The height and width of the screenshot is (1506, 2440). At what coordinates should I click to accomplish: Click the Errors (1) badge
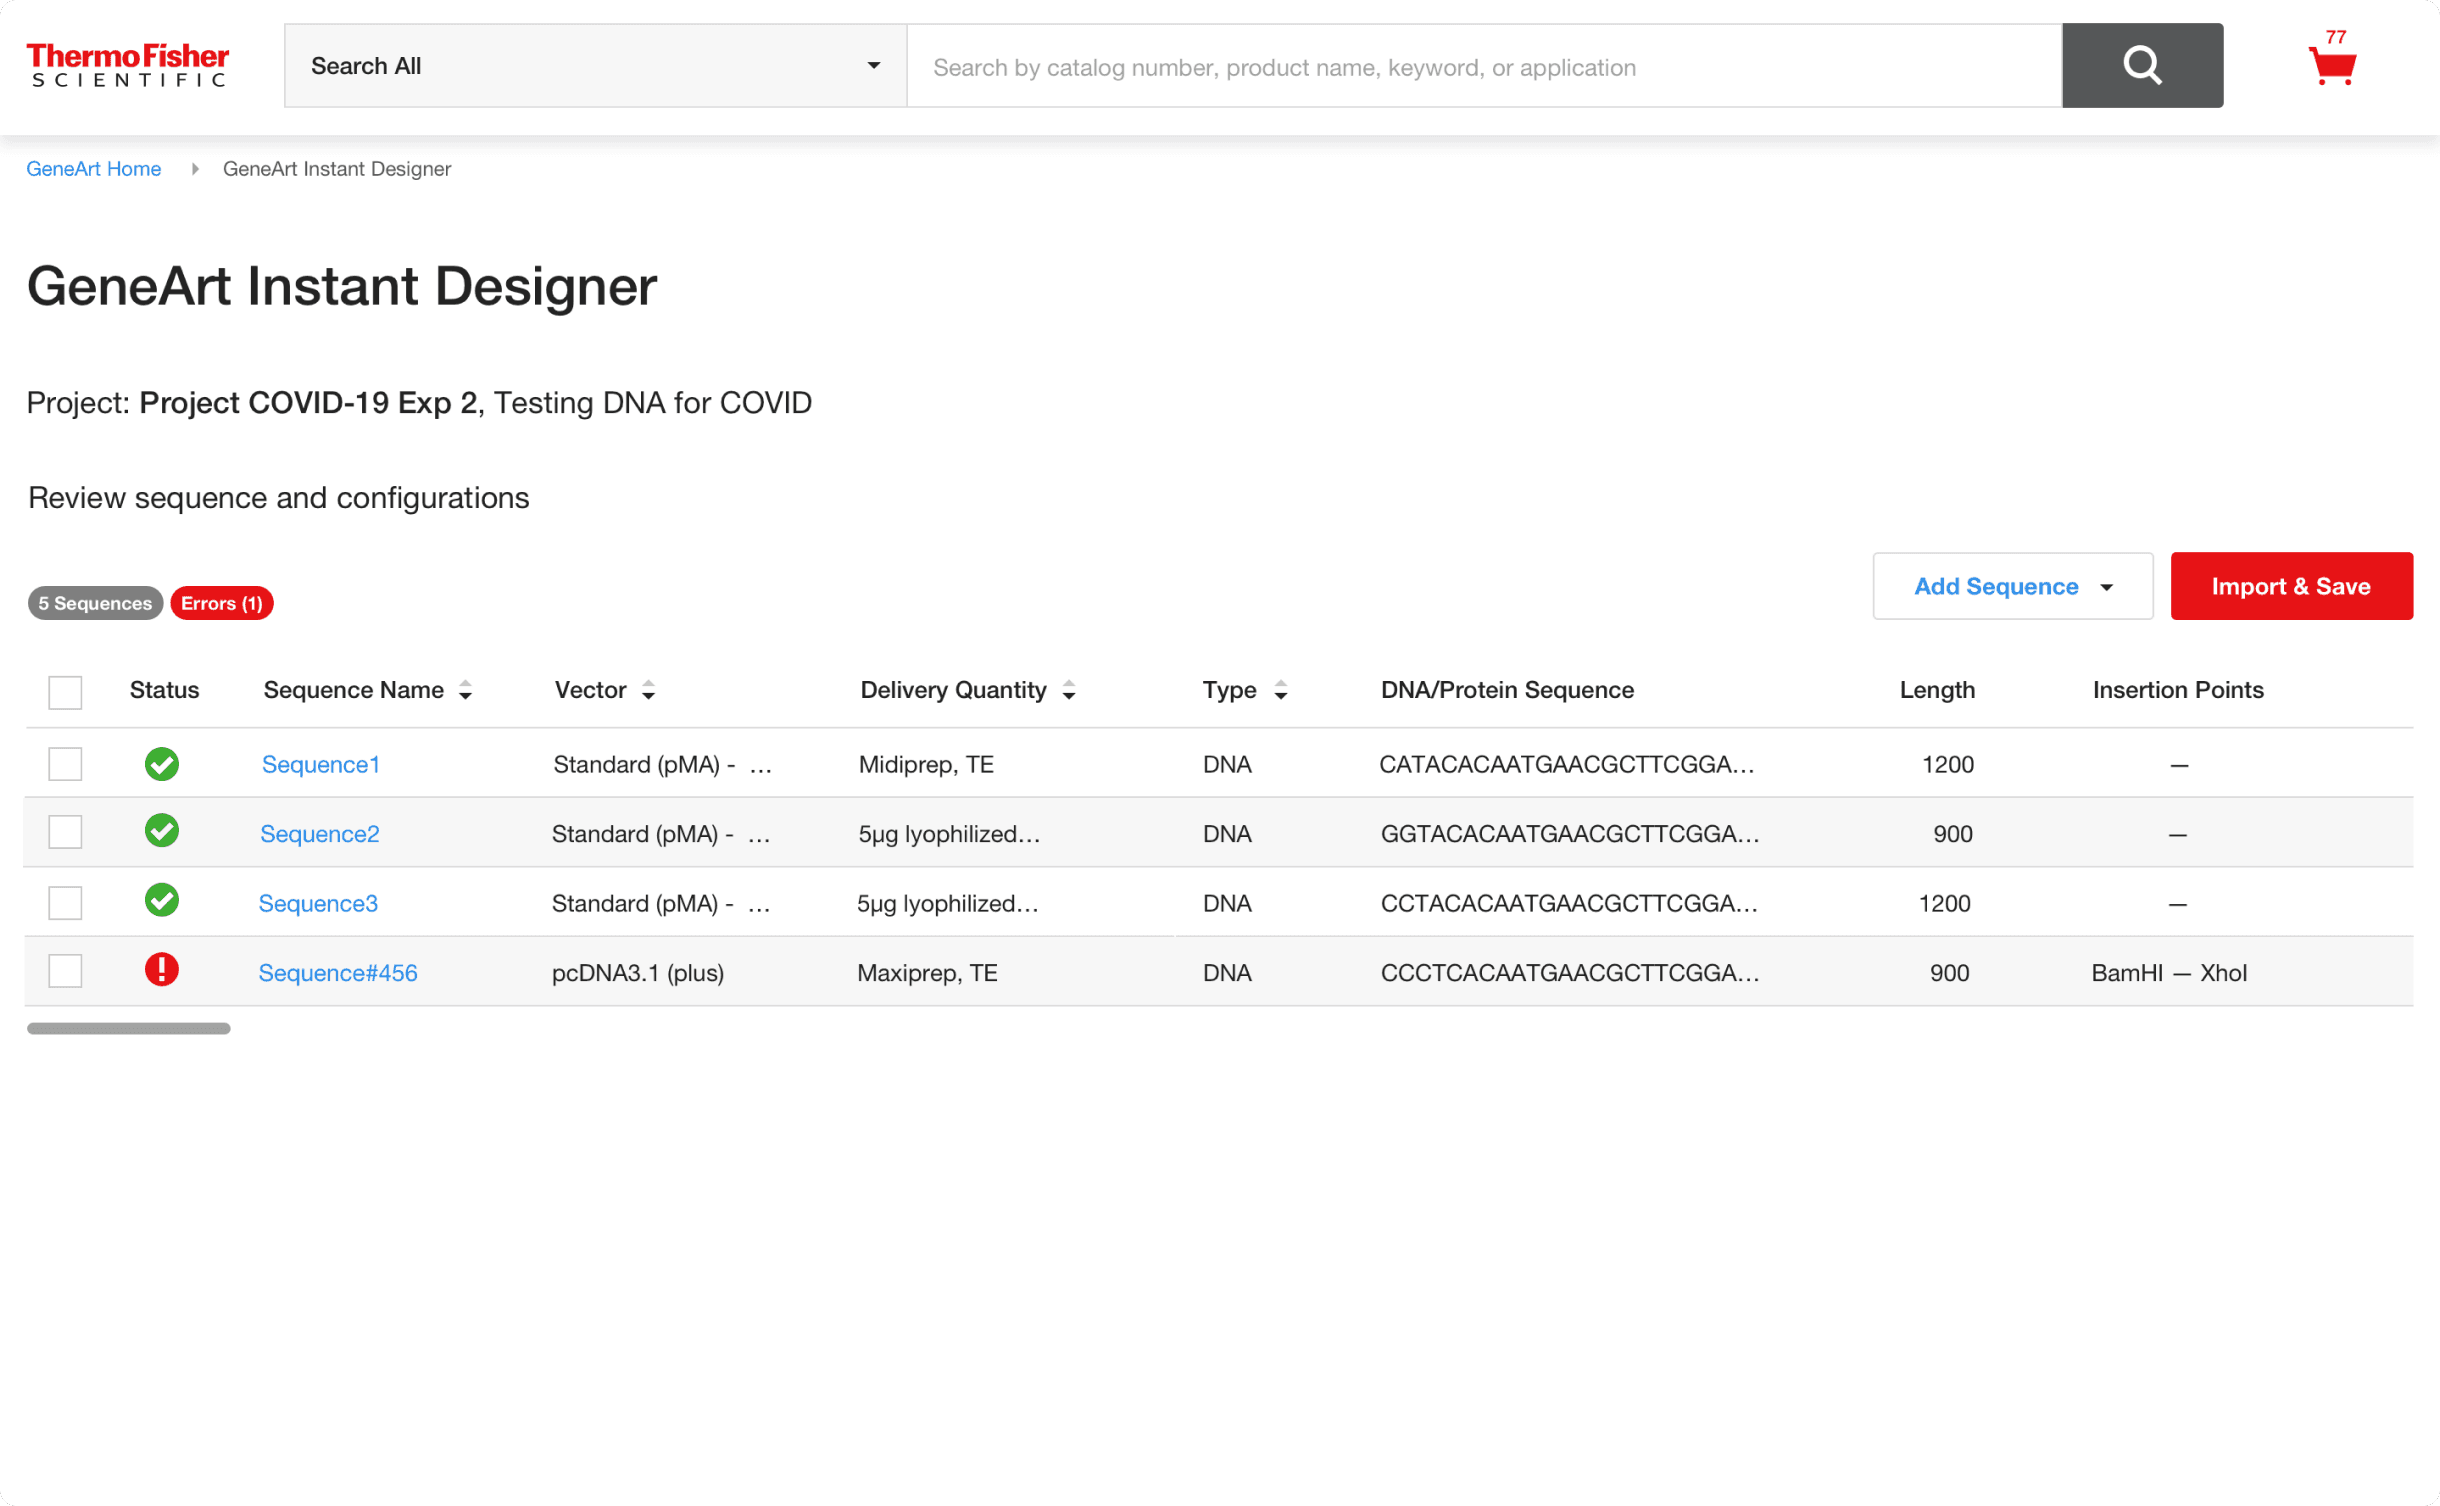click(x=222, y=603)
